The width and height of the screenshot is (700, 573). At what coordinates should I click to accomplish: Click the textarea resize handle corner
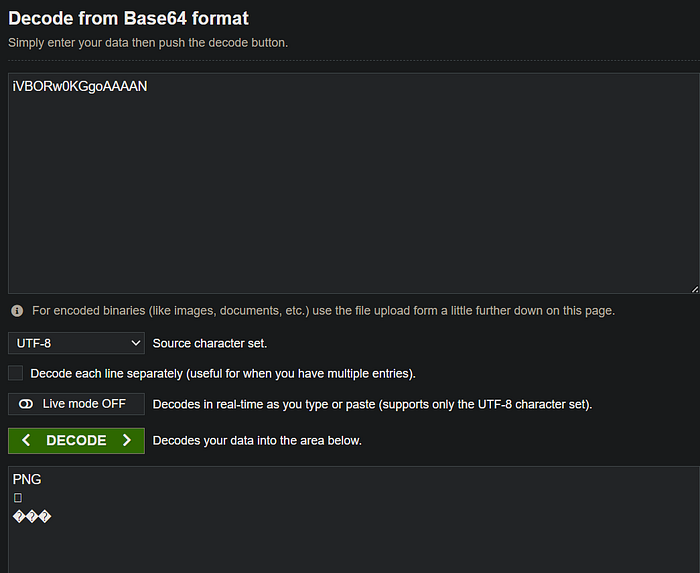click(x=695, y=289)
